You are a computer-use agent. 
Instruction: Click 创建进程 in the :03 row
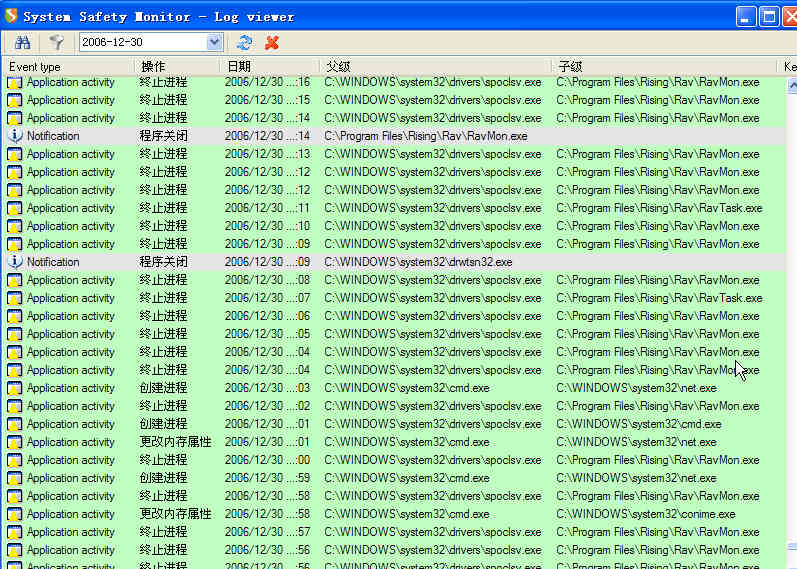coord(164,388)
